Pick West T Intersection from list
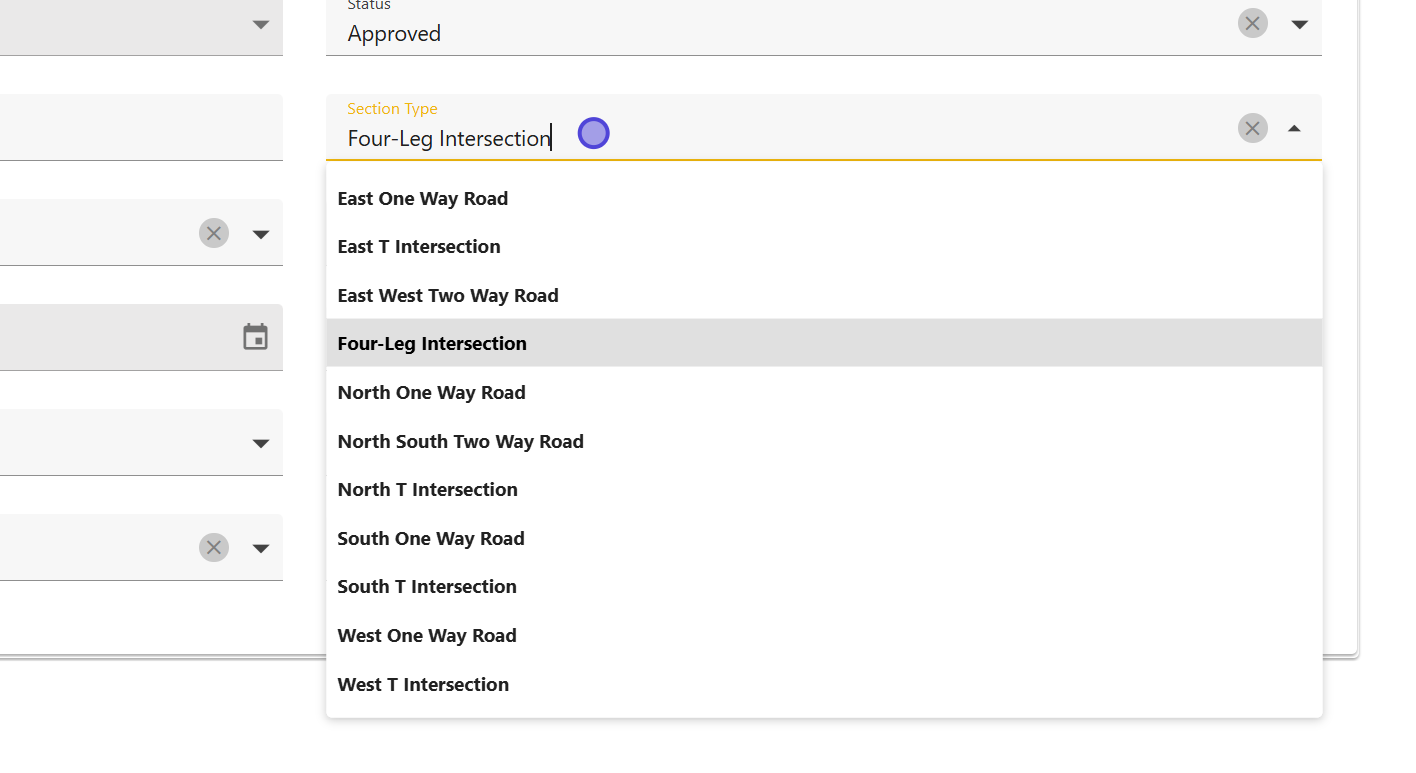 pos(423,684)
